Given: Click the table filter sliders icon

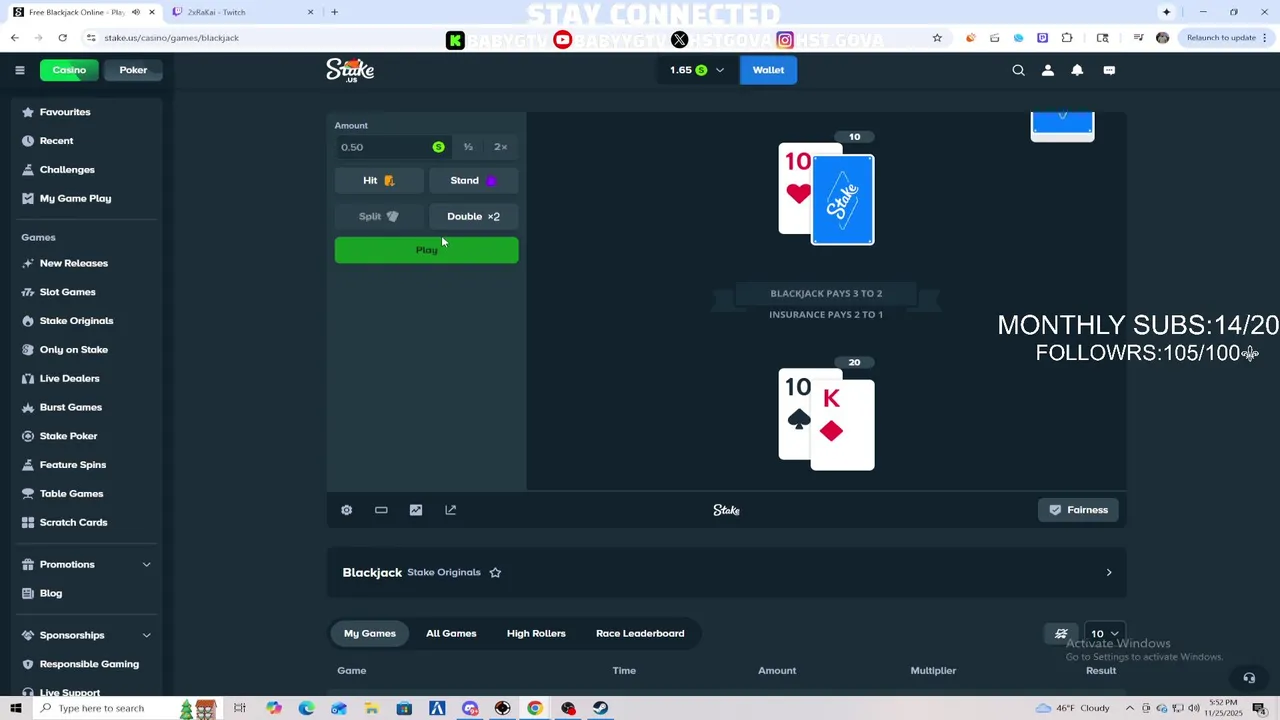Looking at the screenshot, I should (1061, 633).
